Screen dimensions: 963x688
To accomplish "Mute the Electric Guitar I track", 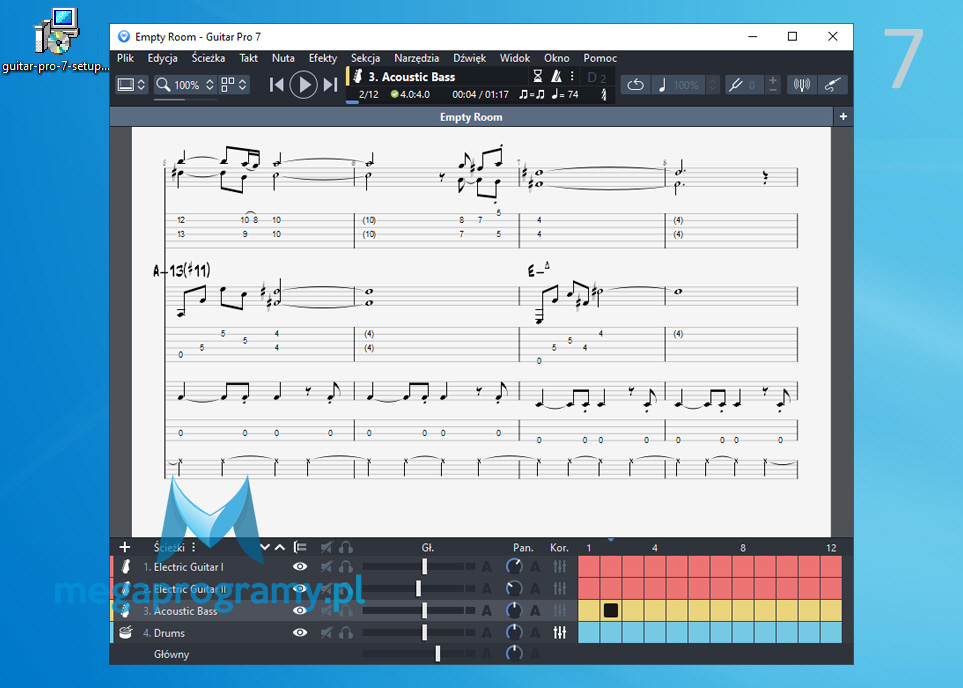I will (326, 566).
